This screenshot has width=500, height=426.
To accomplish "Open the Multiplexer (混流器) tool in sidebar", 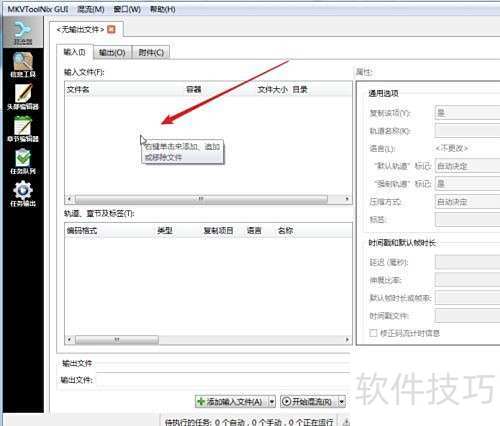I will 23,33.
